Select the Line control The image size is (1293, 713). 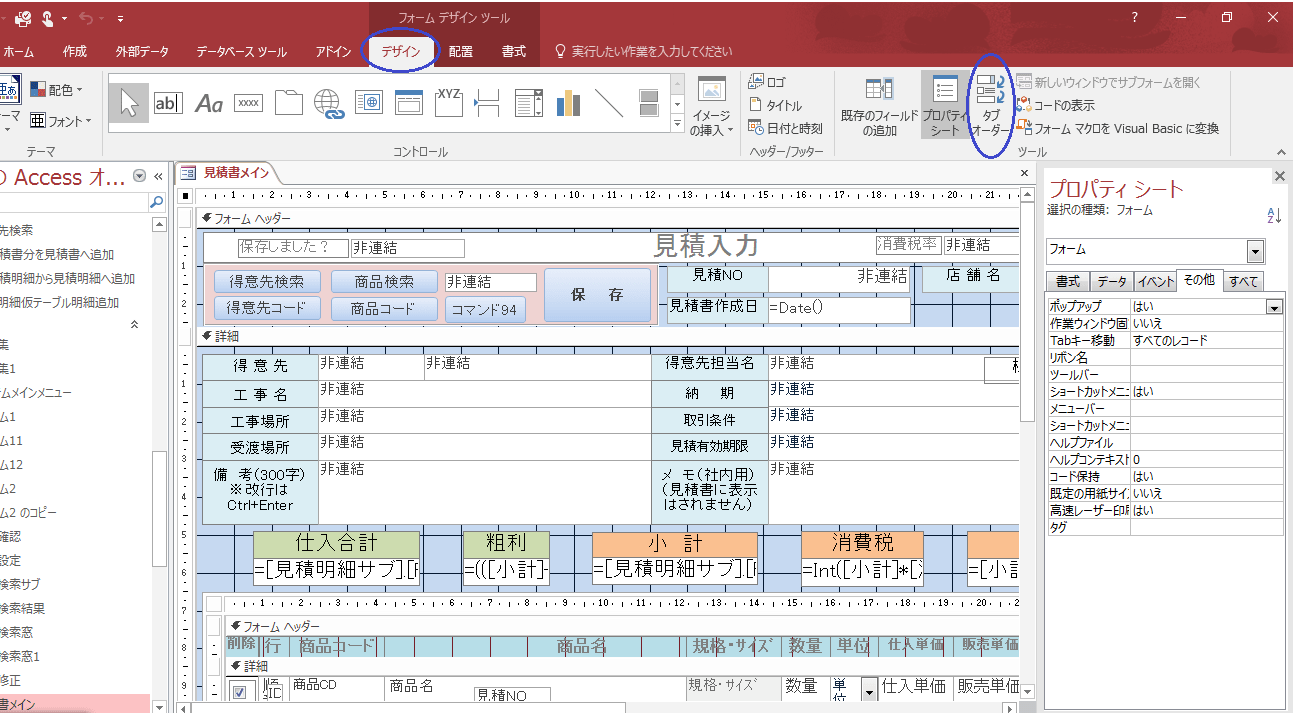click(608, 103)
